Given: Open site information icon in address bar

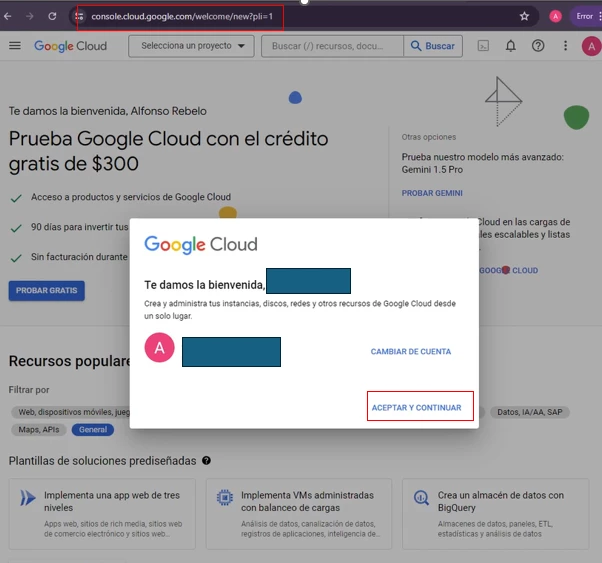Looking at the screenshot, I should point(79,16).
